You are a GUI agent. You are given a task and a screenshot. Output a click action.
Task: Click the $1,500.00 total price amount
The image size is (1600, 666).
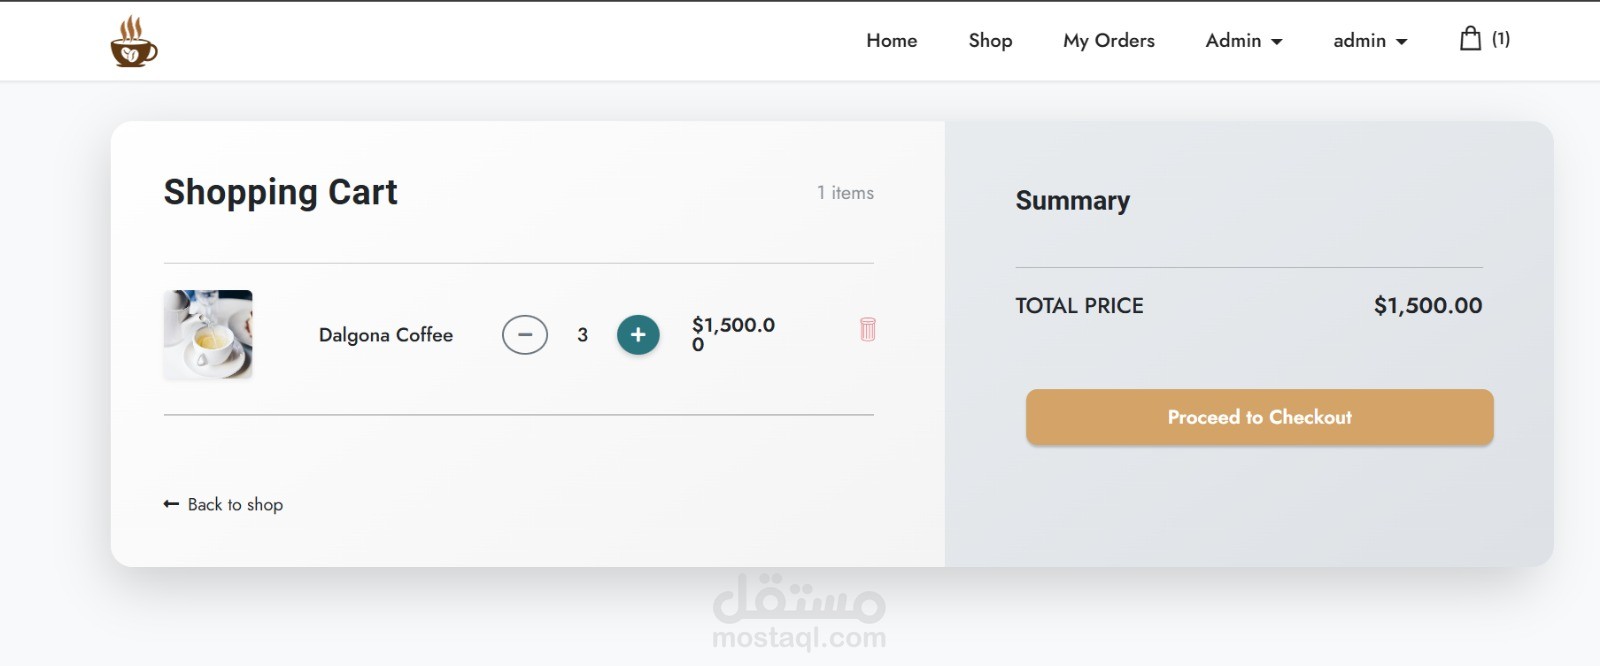(1427, 306)
